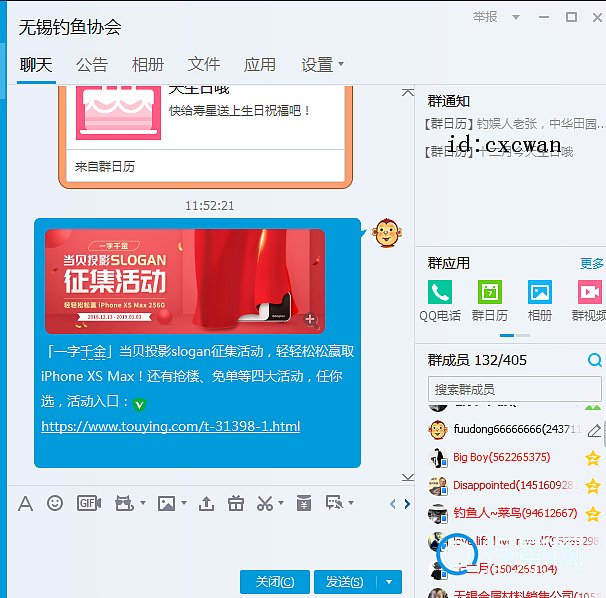This screenshot has height=598, width=606.
Task: Search group members magnifier icon
Action: tap(594, 360)
